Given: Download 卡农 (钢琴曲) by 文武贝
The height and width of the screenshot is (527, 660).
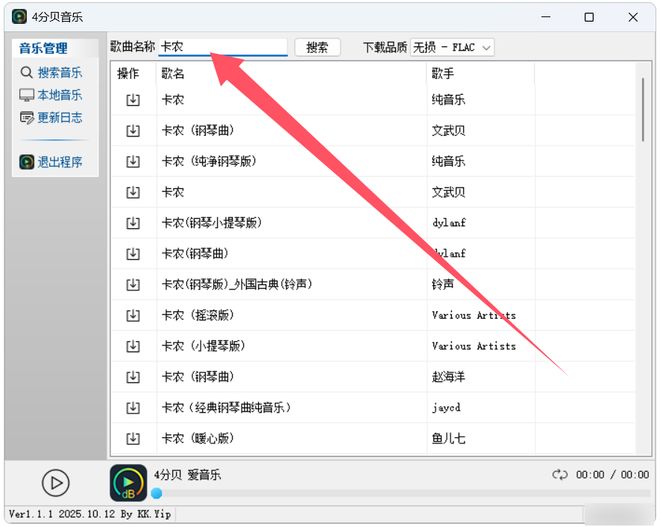Looking at the screenshot, I should click(133, 131).
